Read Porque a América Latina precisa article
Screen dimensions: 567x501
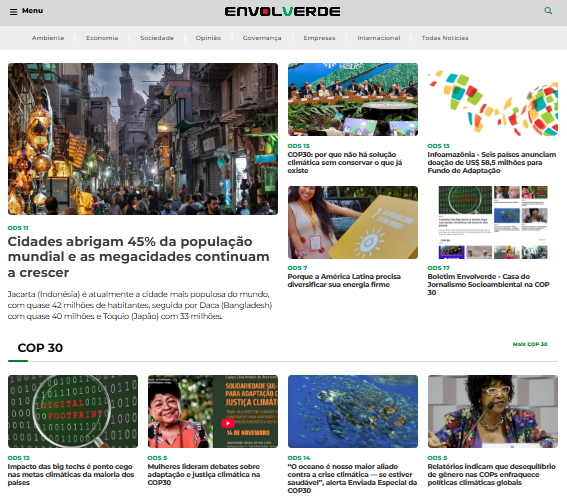(344, 280)
